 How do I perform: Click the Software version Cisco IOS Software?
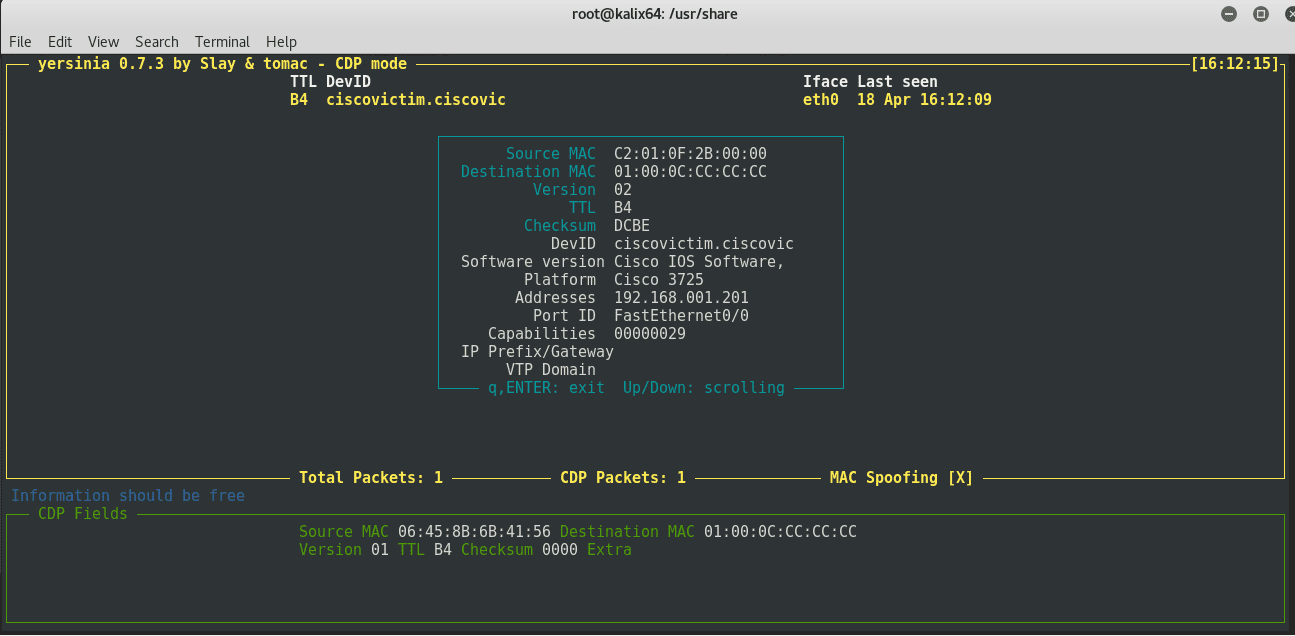(699, 262)
